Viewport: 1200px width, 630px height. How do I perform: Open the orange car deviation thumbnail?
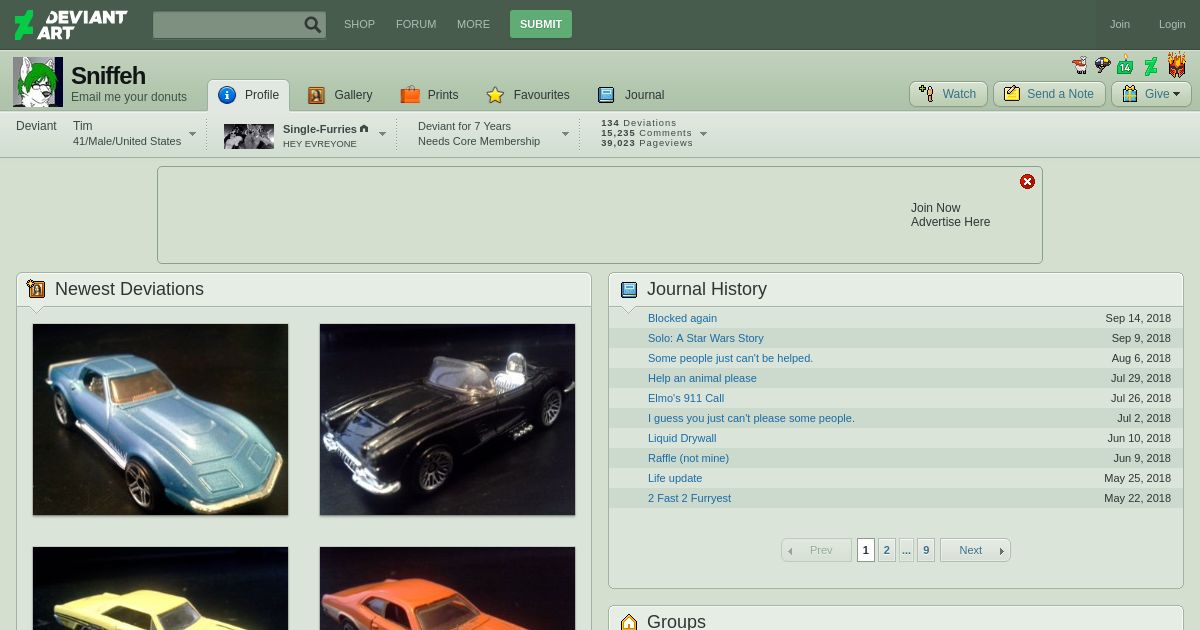click(447, 588)
